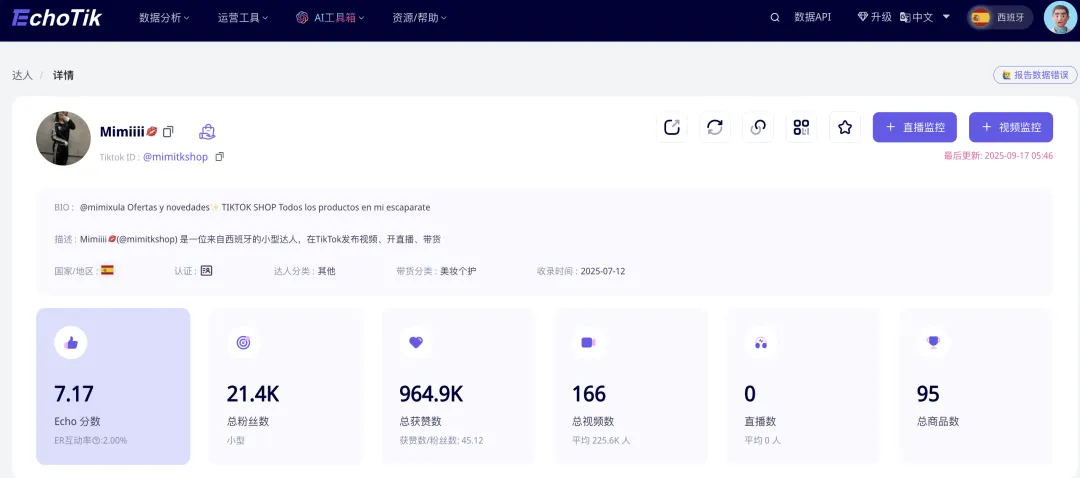Click the 95 total products value

coord(928,394)
